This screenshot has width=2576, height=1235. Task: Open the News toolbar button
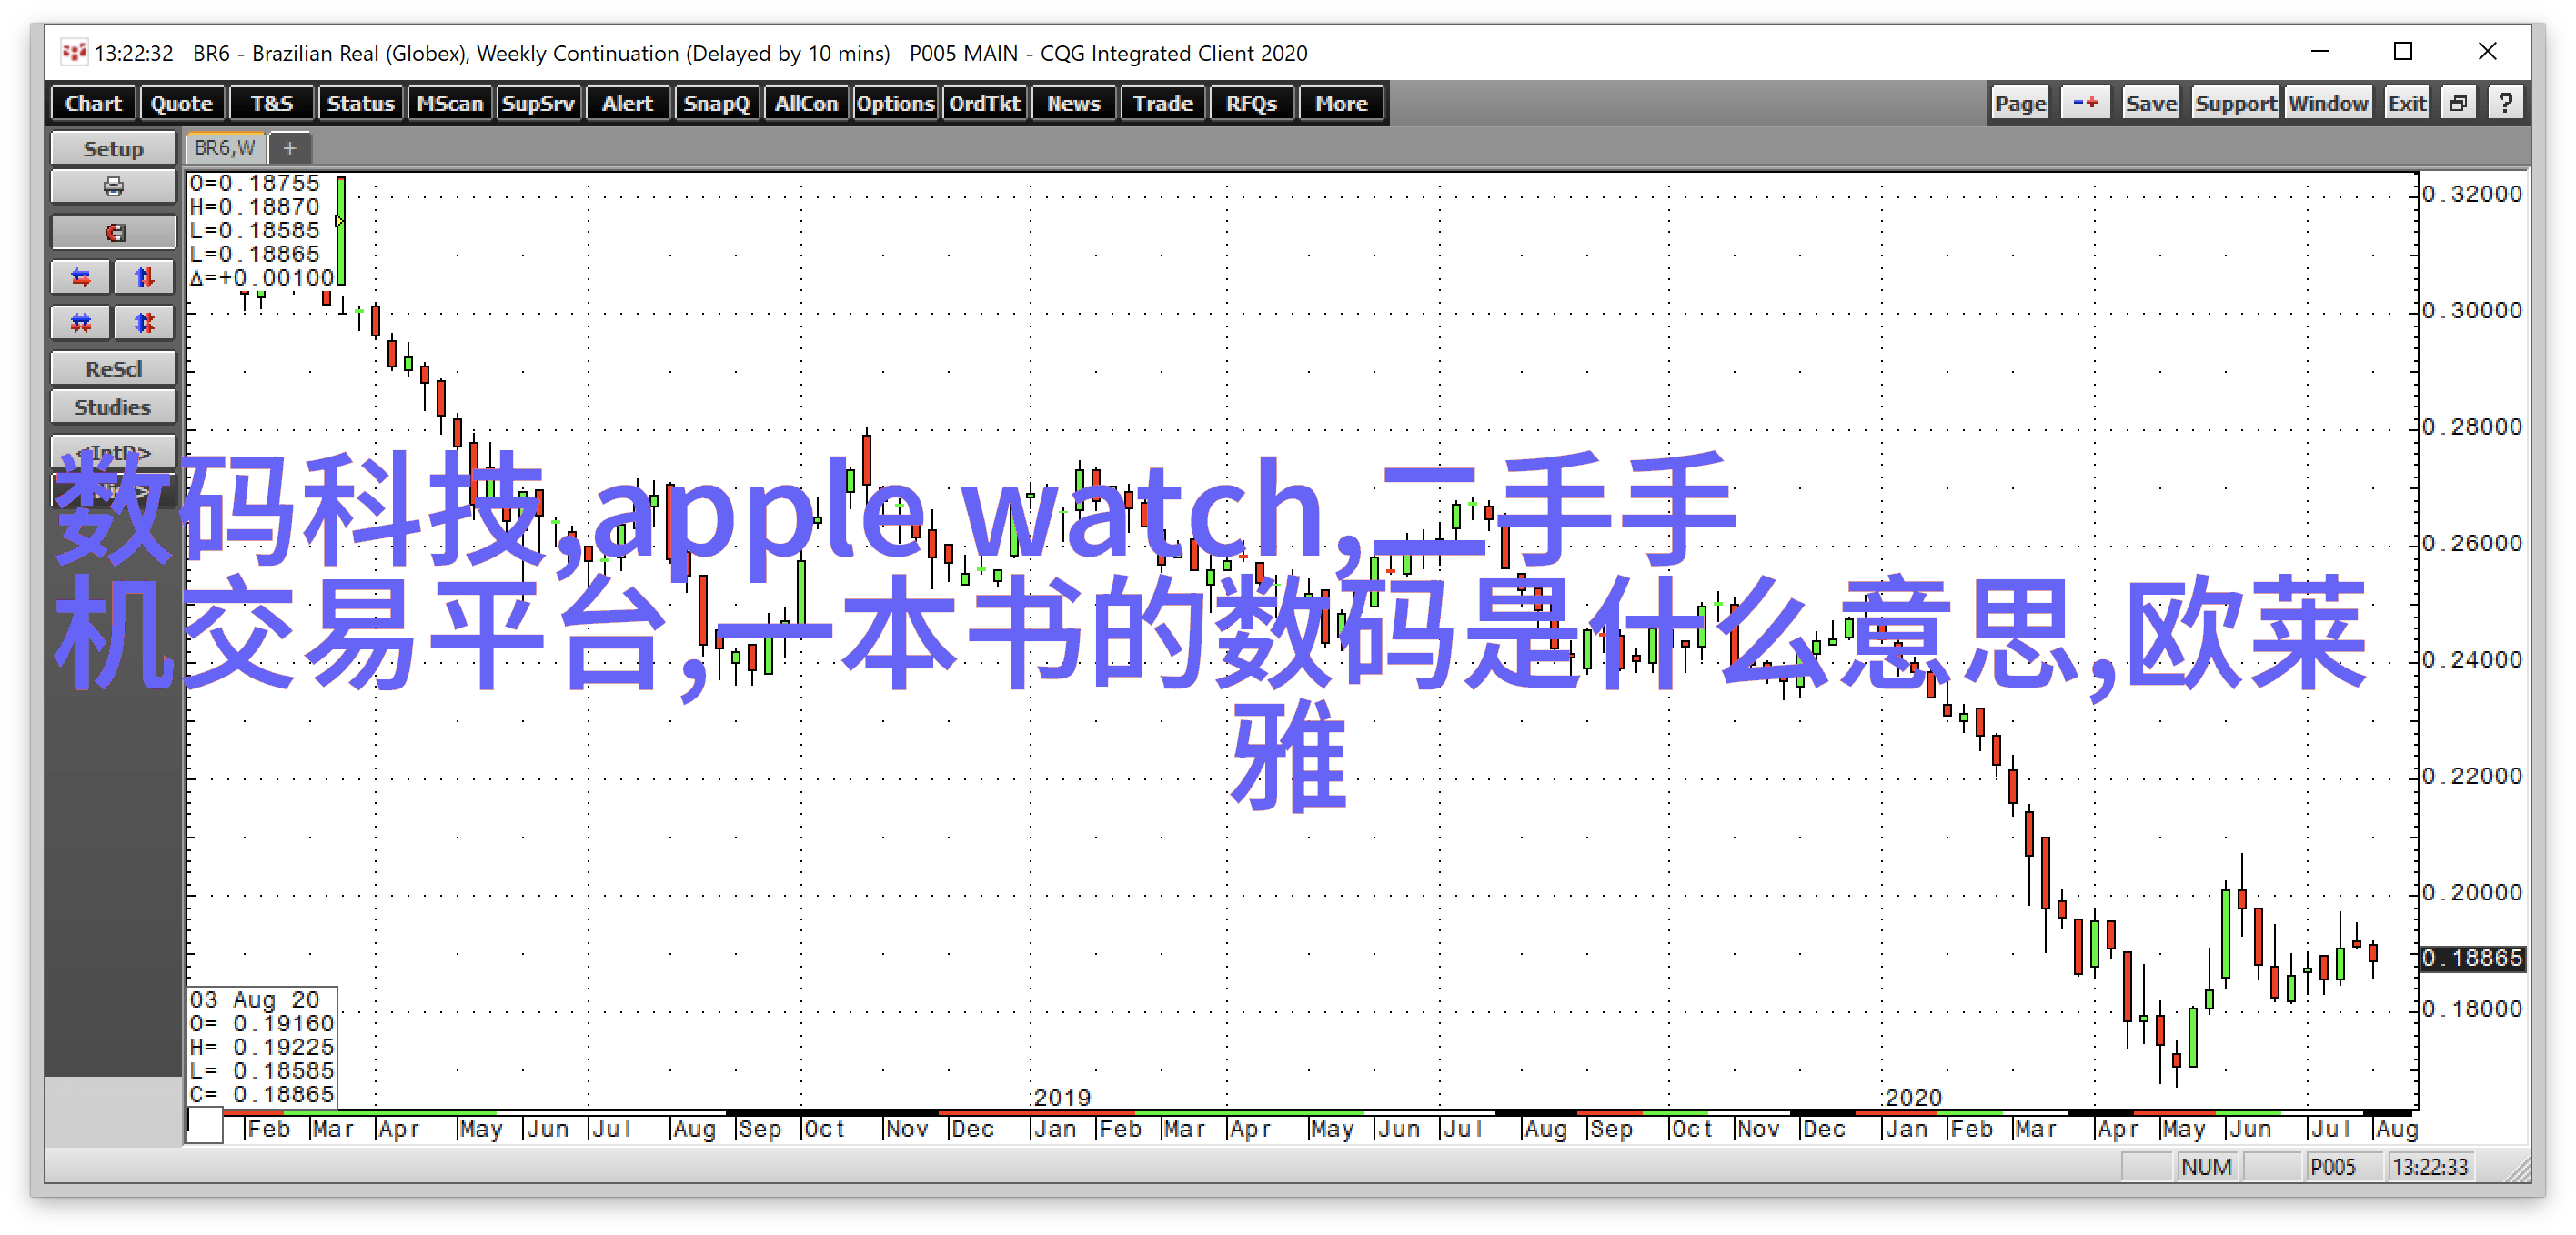(1073, 103)
